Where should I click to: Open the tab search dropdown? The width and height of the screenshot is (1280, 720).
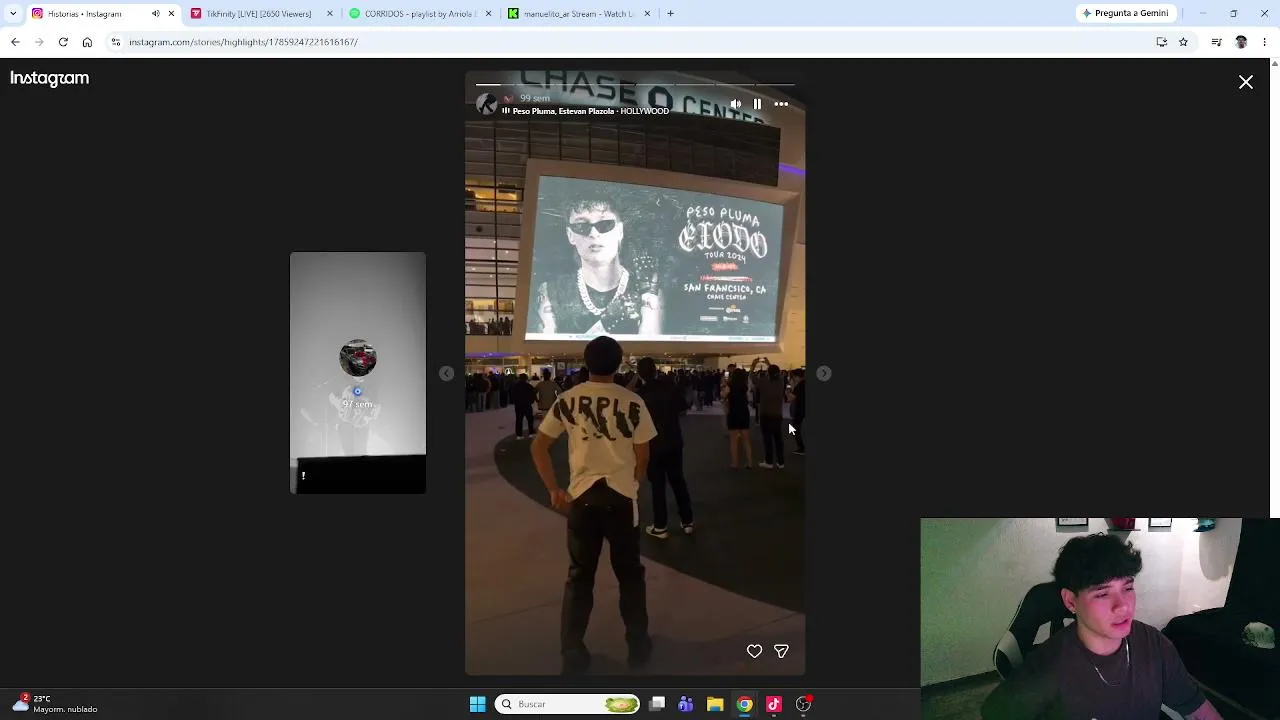[13, 14]
